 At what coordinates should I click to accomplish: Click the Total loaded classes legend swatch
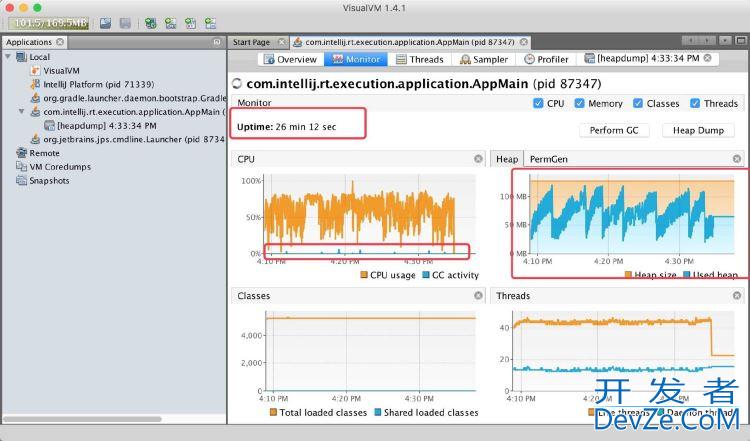click(274, 412)
